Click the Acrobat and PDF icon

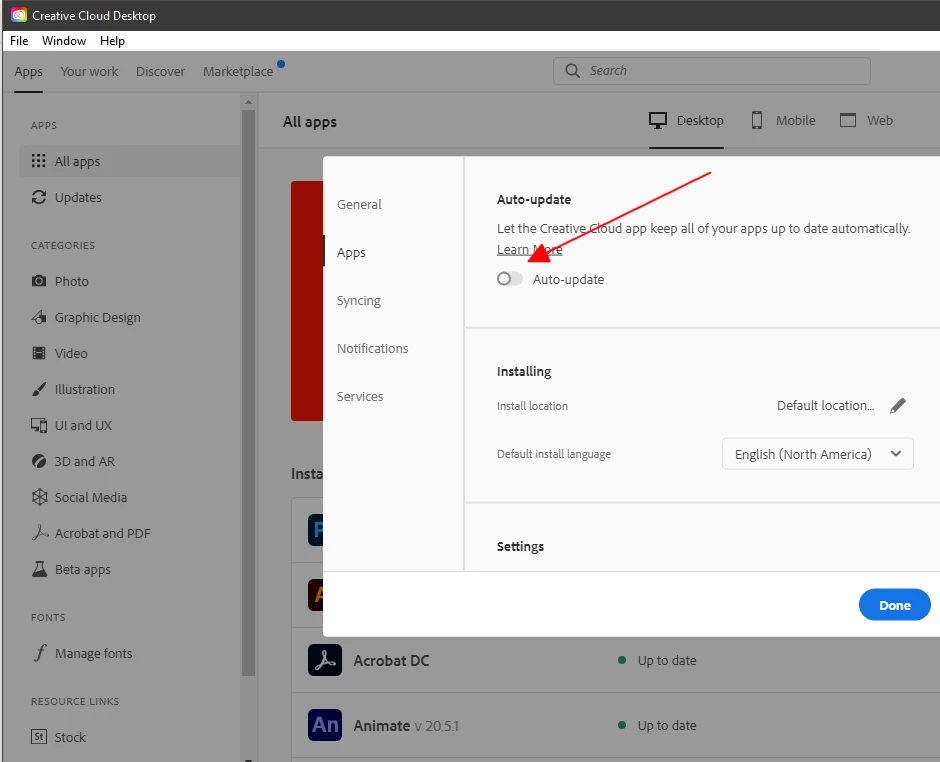(x=40, y=532)
